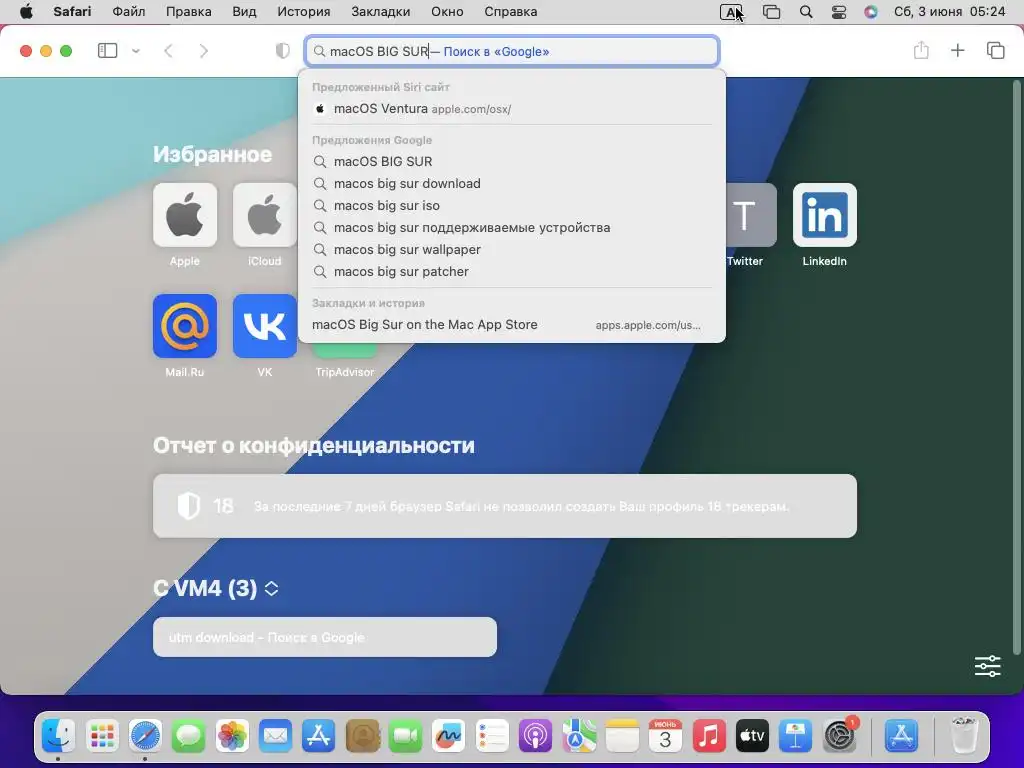
Task: Select suggestion macos big sur patcher
Action: pyautogui.click(x=512, y=272)
